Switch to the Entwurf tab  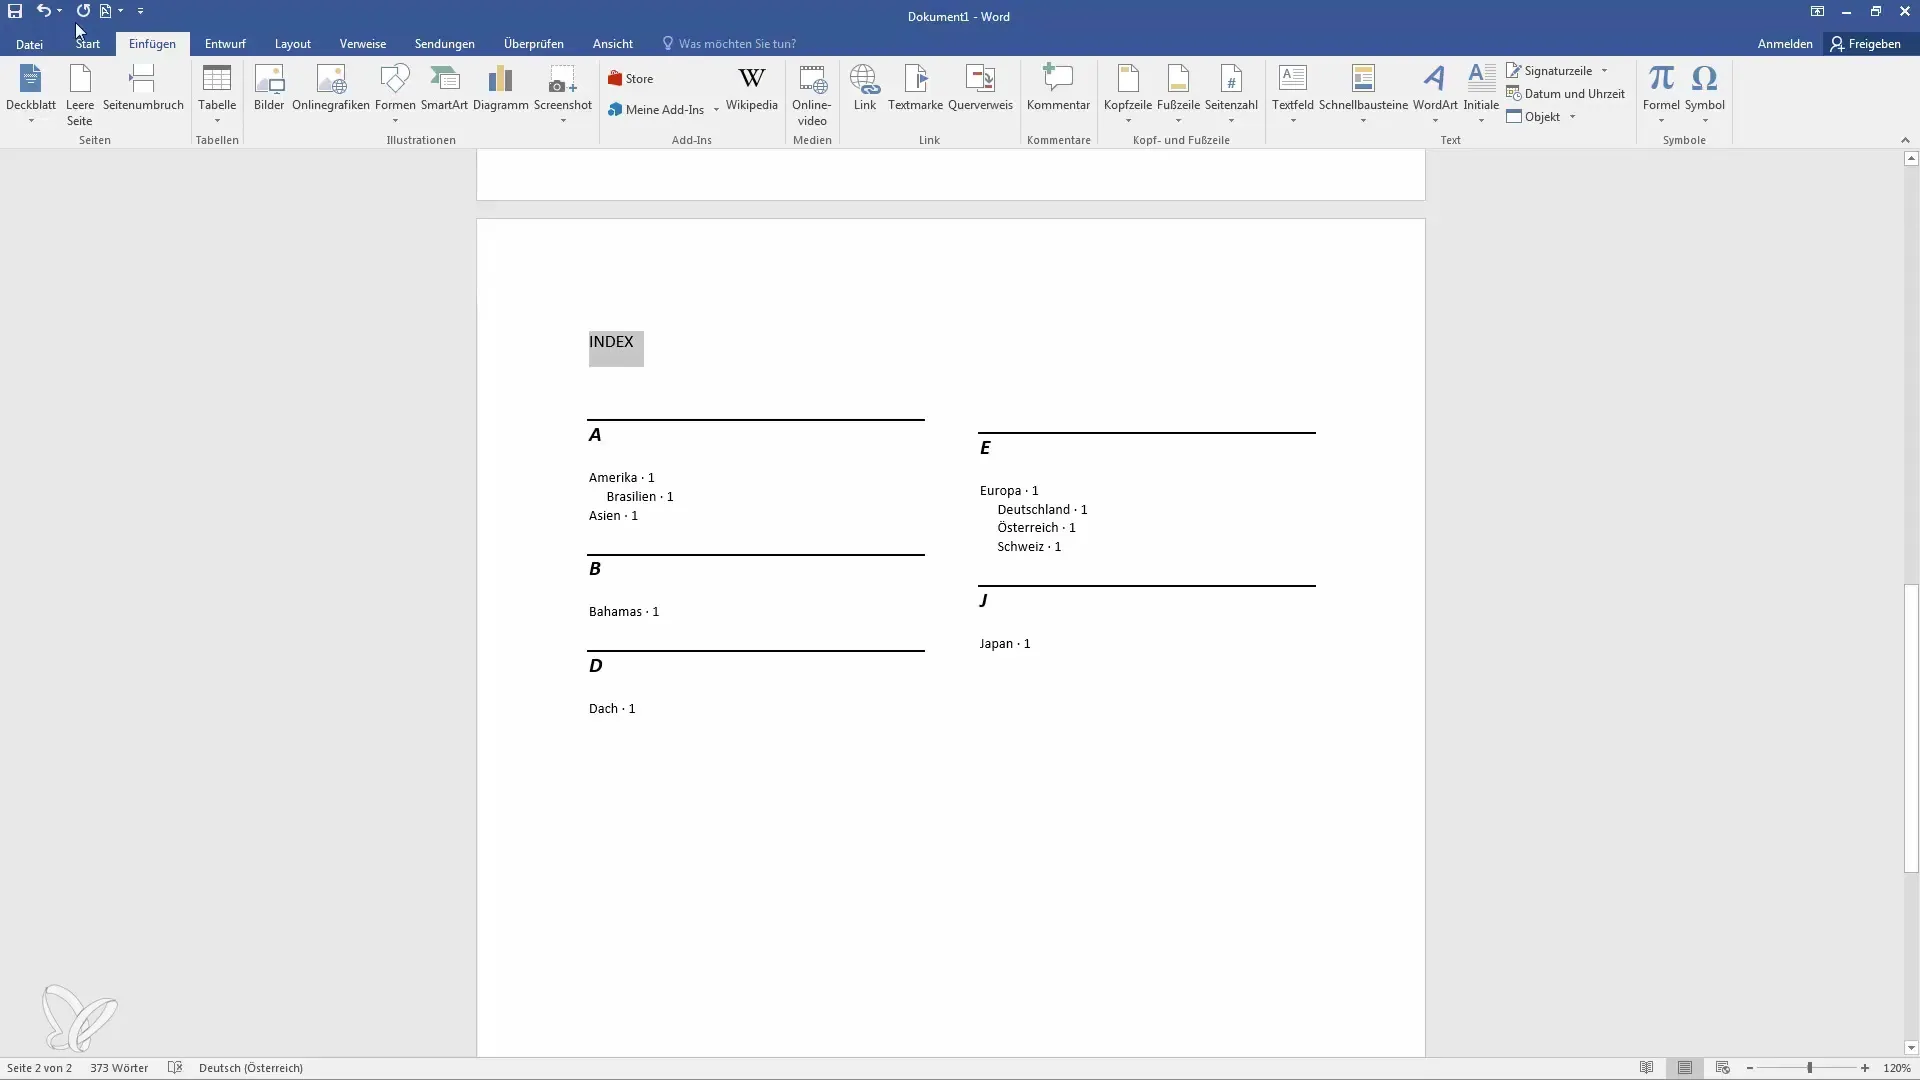pos(225,44)
